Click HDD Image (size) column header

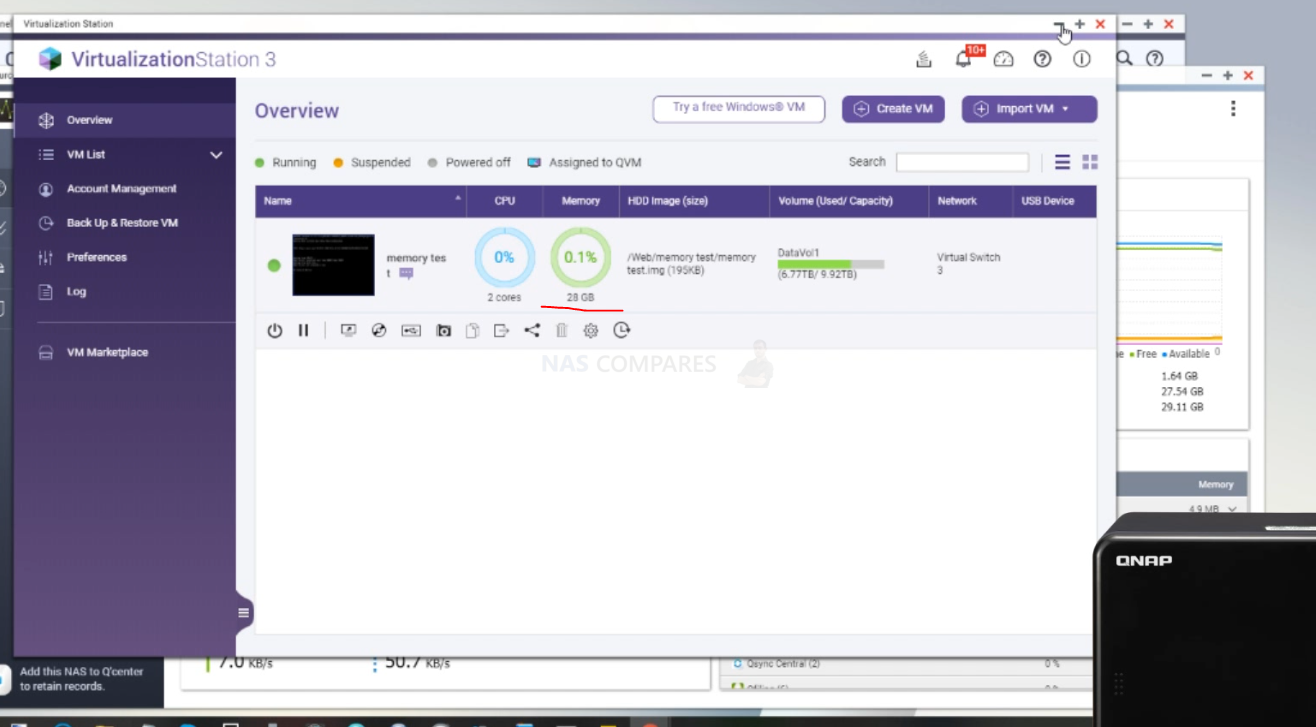[x=694, y=201]
